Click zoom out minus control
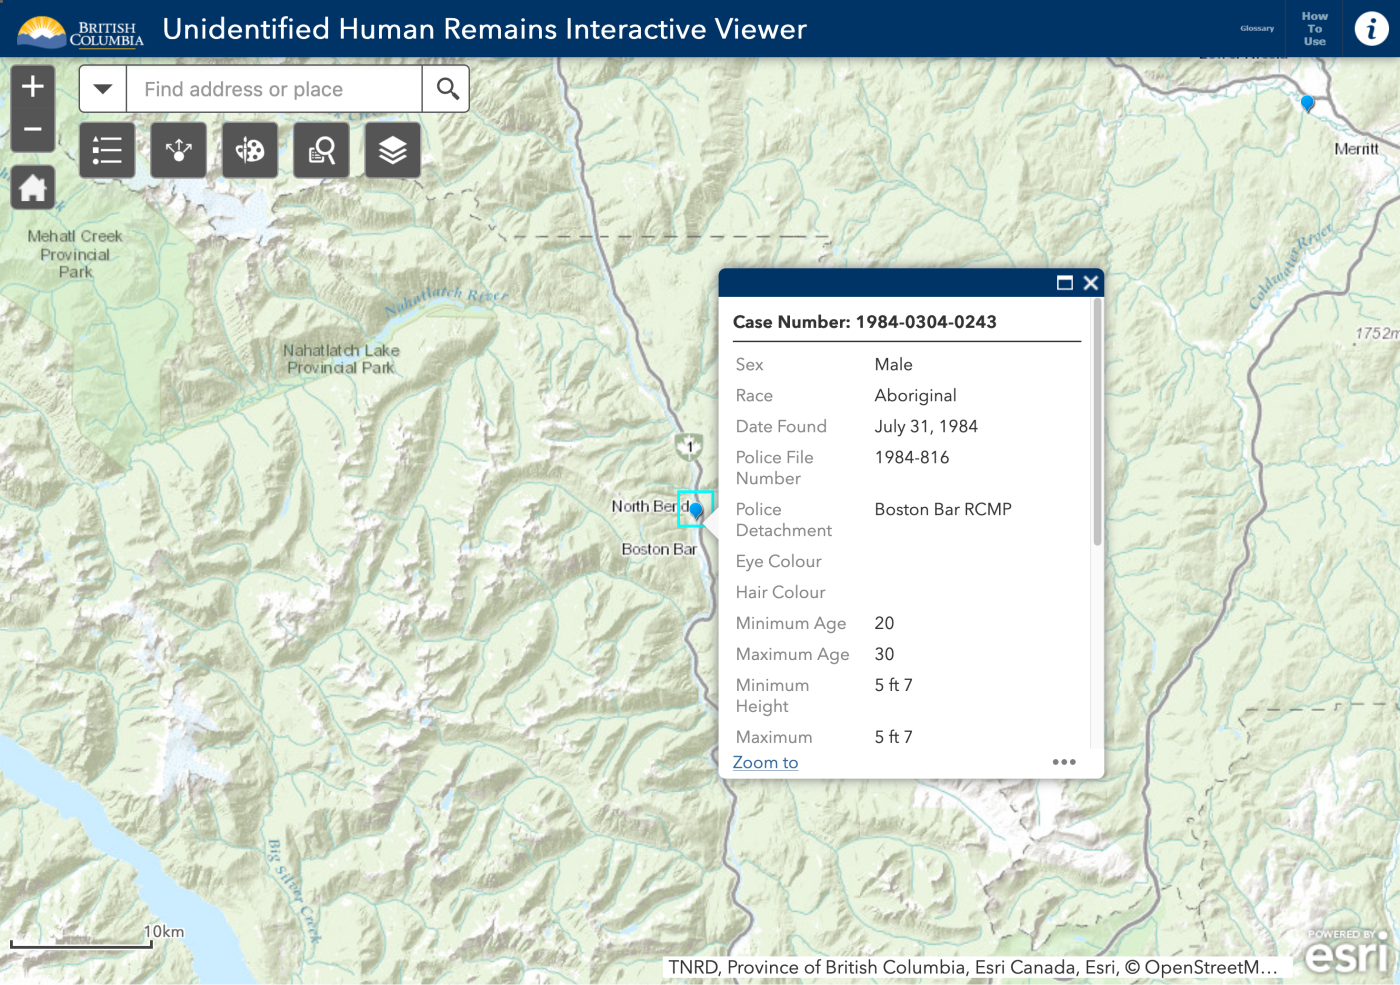 (x=33, y=130)
